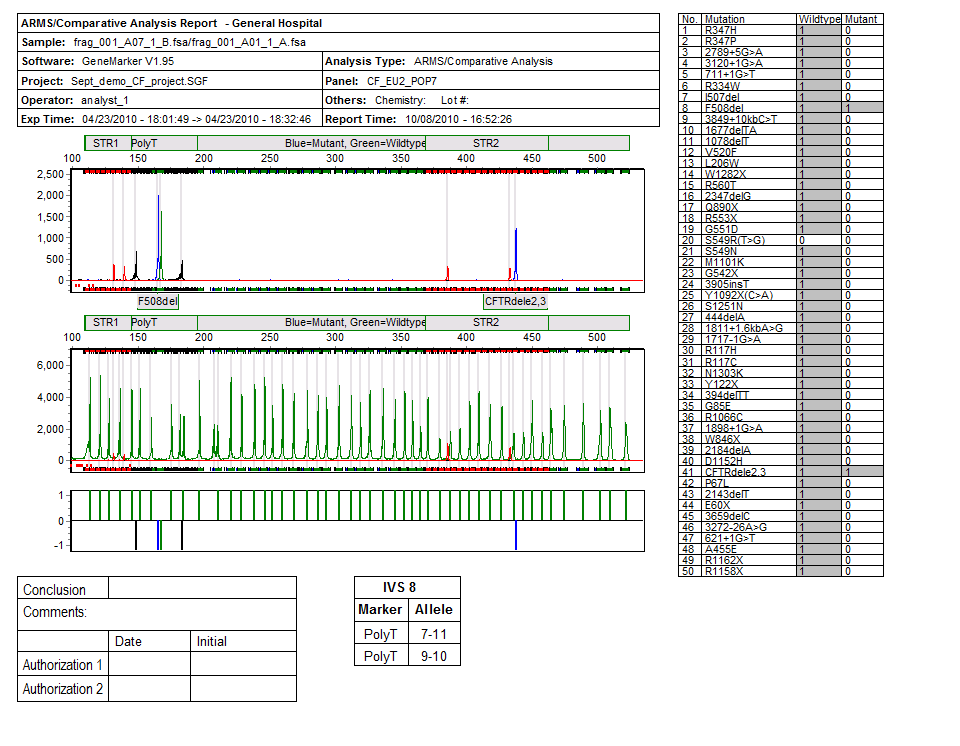Select the Mutant column header
Viewport: 960px width, 746px height.
click(862, 19)
